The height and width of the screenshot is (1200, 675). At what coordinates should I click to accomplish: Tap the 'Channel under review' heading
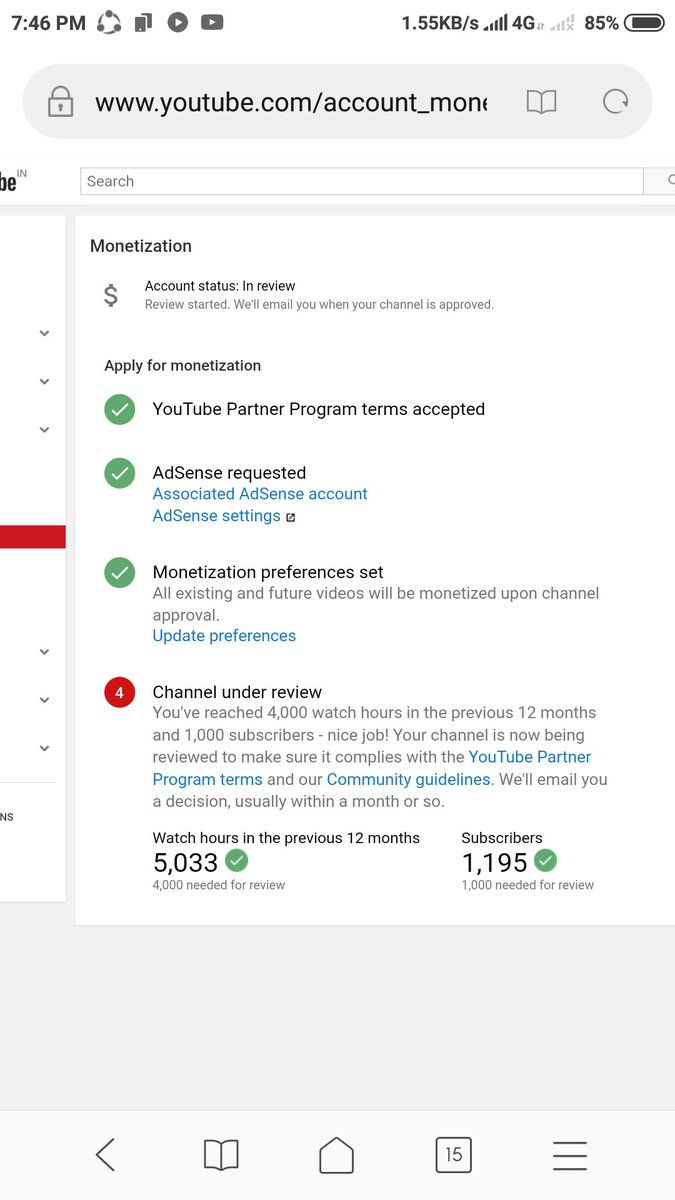237,692
